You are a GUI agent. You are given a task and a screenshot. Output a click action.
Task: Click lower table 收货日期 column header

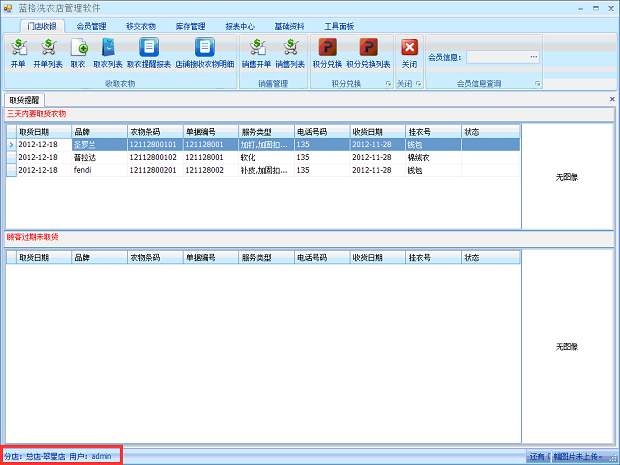(378, 257)
